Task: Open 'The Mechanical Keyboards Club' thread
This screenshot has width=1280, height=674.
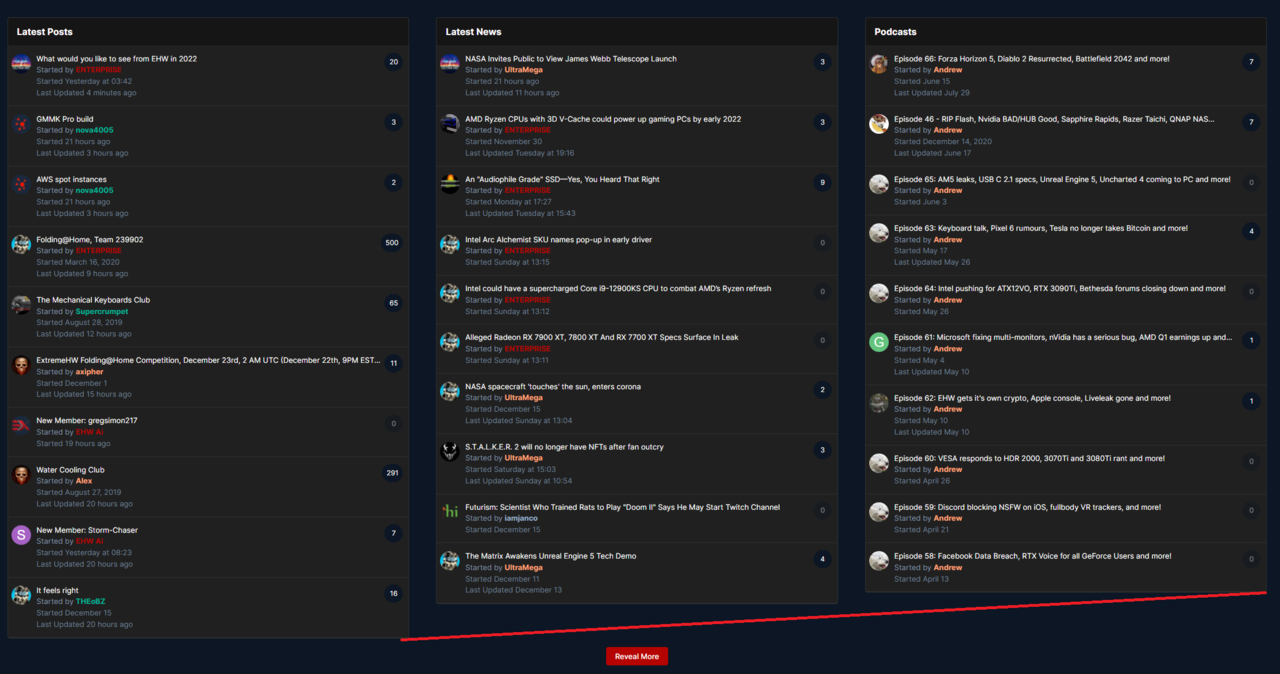Action: [93, 300]
